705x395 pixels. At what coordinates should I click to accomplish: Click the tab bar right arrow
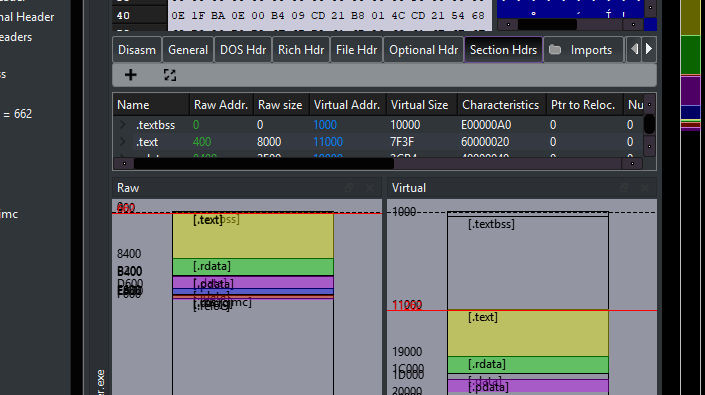pyautogui.click(x=649, y=49)
